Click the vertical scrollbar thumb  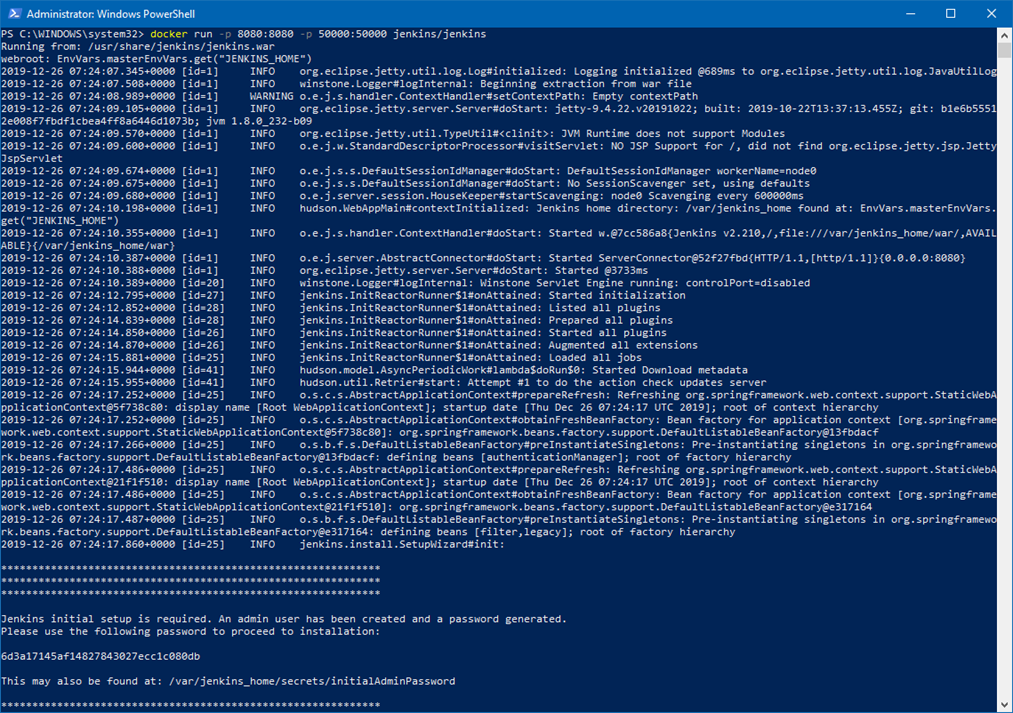point(1004,50)
